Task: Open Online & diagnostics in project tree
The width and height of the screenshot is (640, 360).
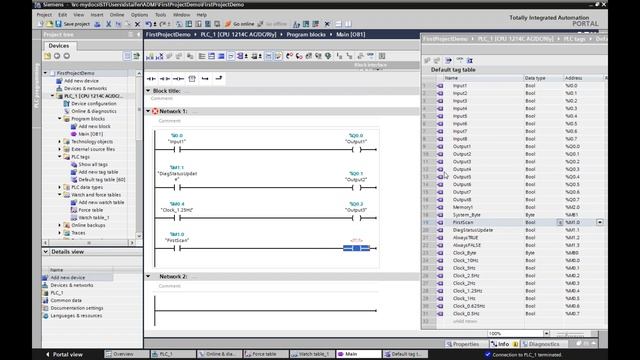Action: [x=93, y=111]
